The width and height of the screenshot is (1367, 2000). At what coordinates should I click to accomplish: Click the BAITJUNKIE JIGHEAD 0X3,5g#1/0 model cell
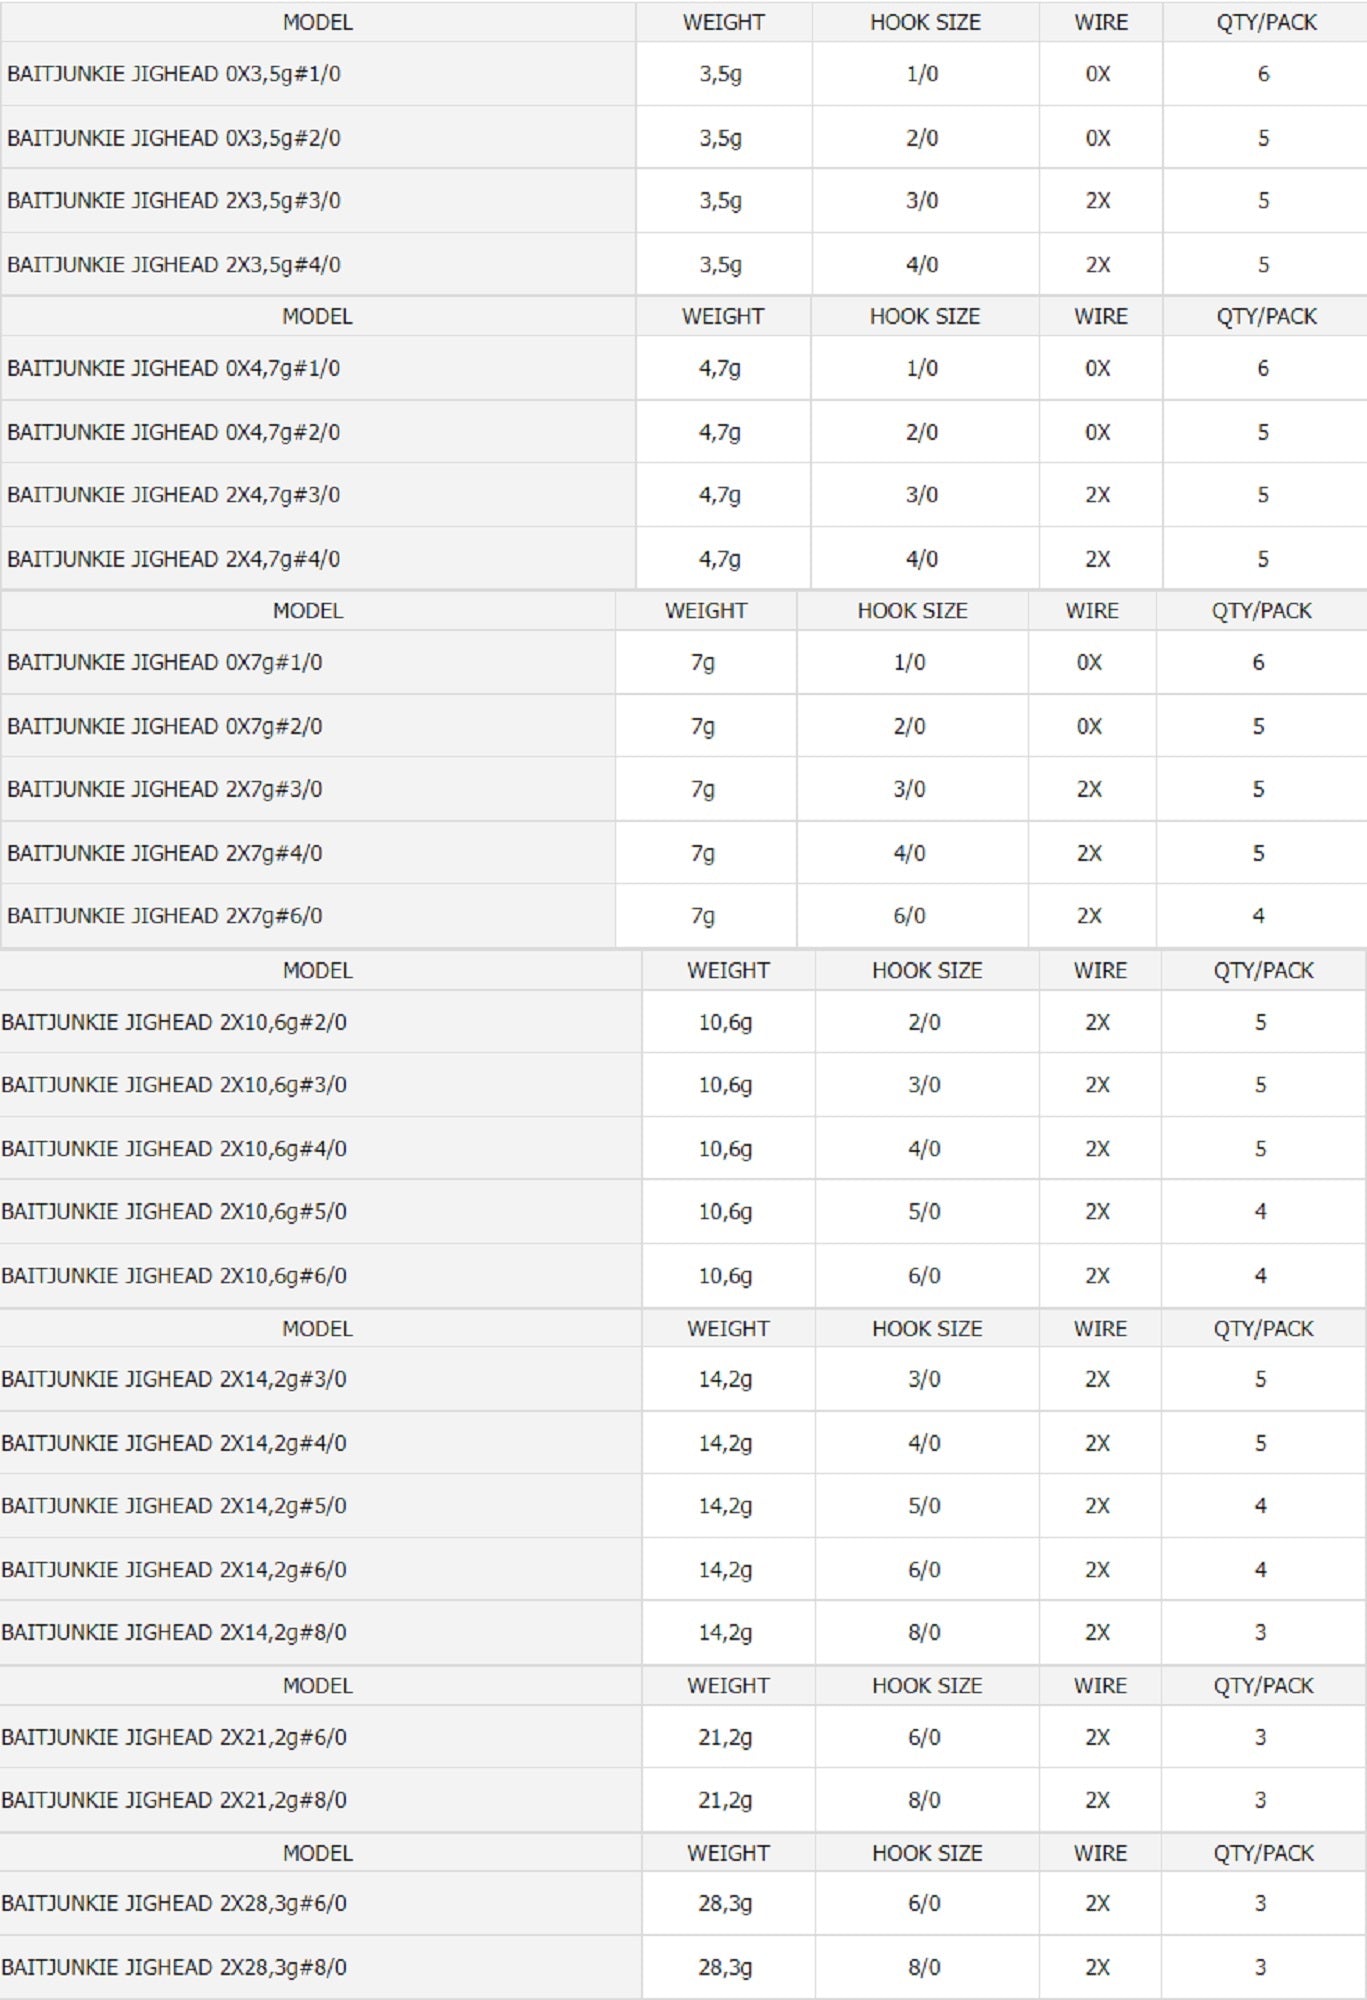(x=174, y=74)
